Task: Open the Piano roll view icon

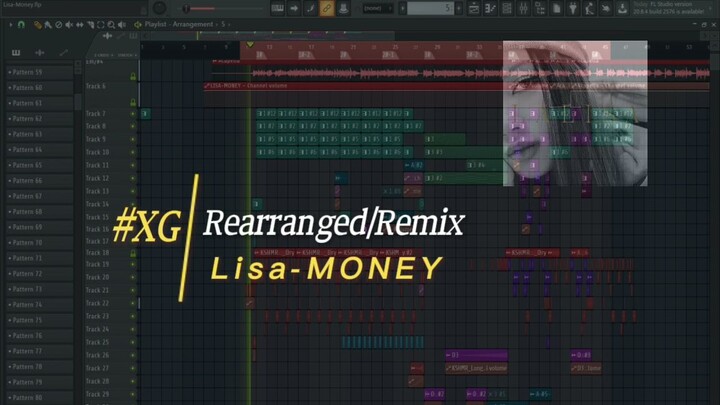Action: click(490, 8)
